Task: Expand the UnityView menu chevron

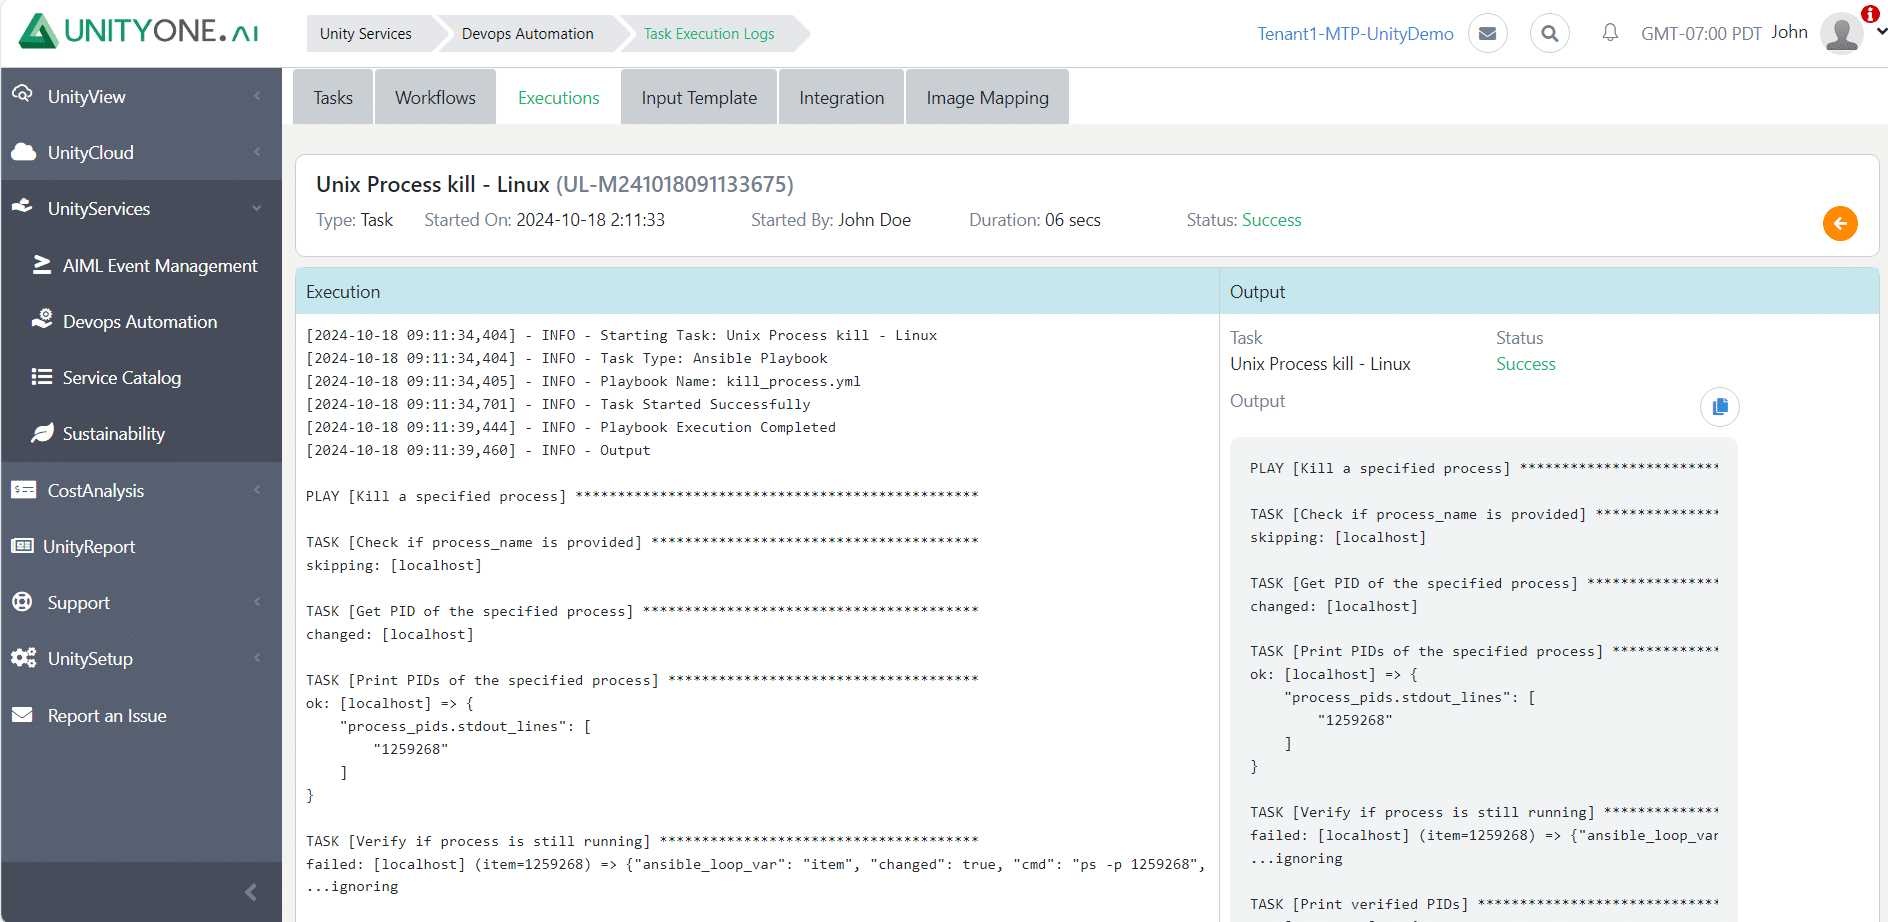Action: coord(257,96)
